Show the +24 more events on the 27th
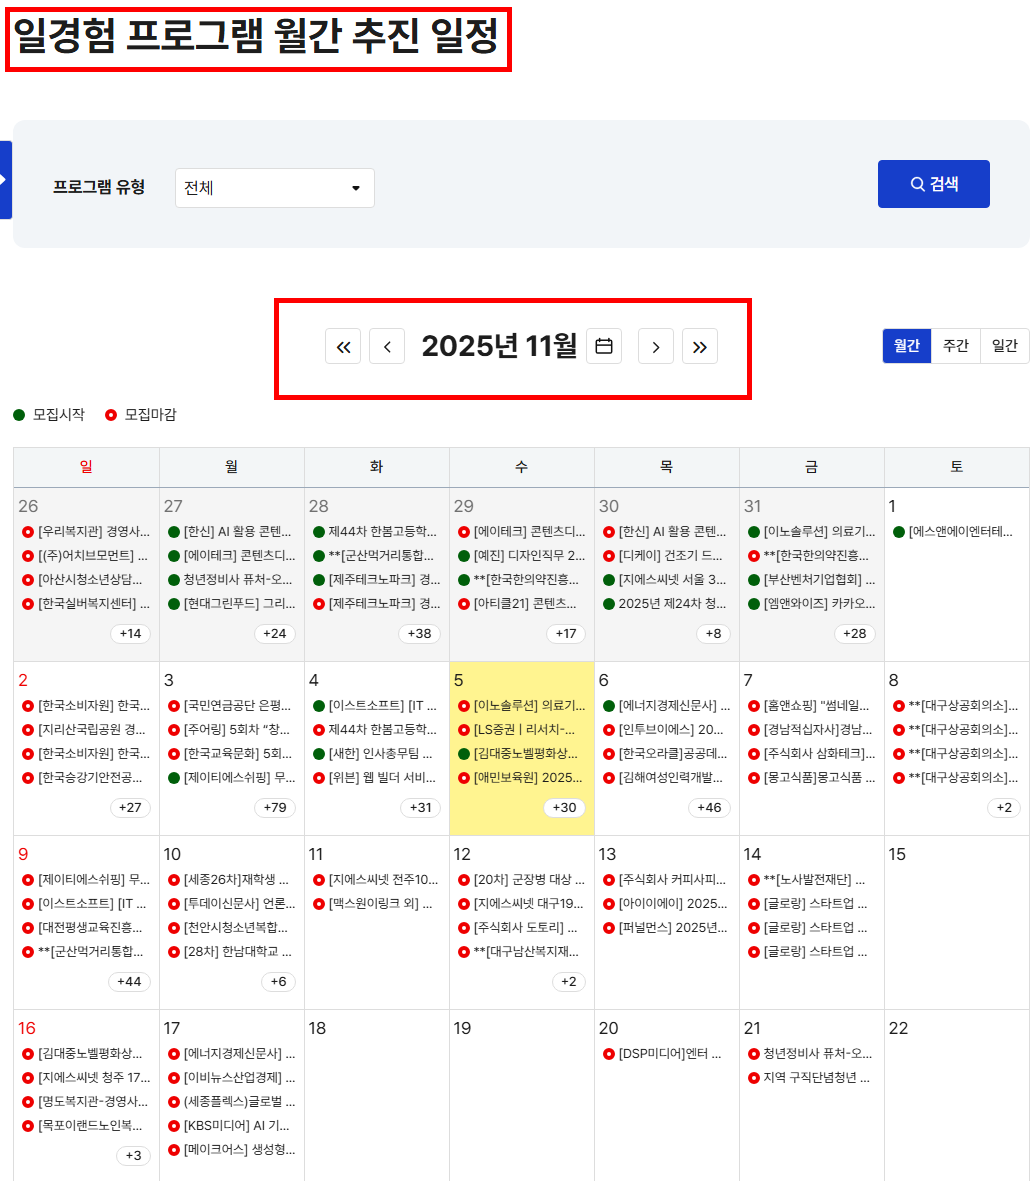Screen dimensions: 1033x1181 (x=275, y=633)
